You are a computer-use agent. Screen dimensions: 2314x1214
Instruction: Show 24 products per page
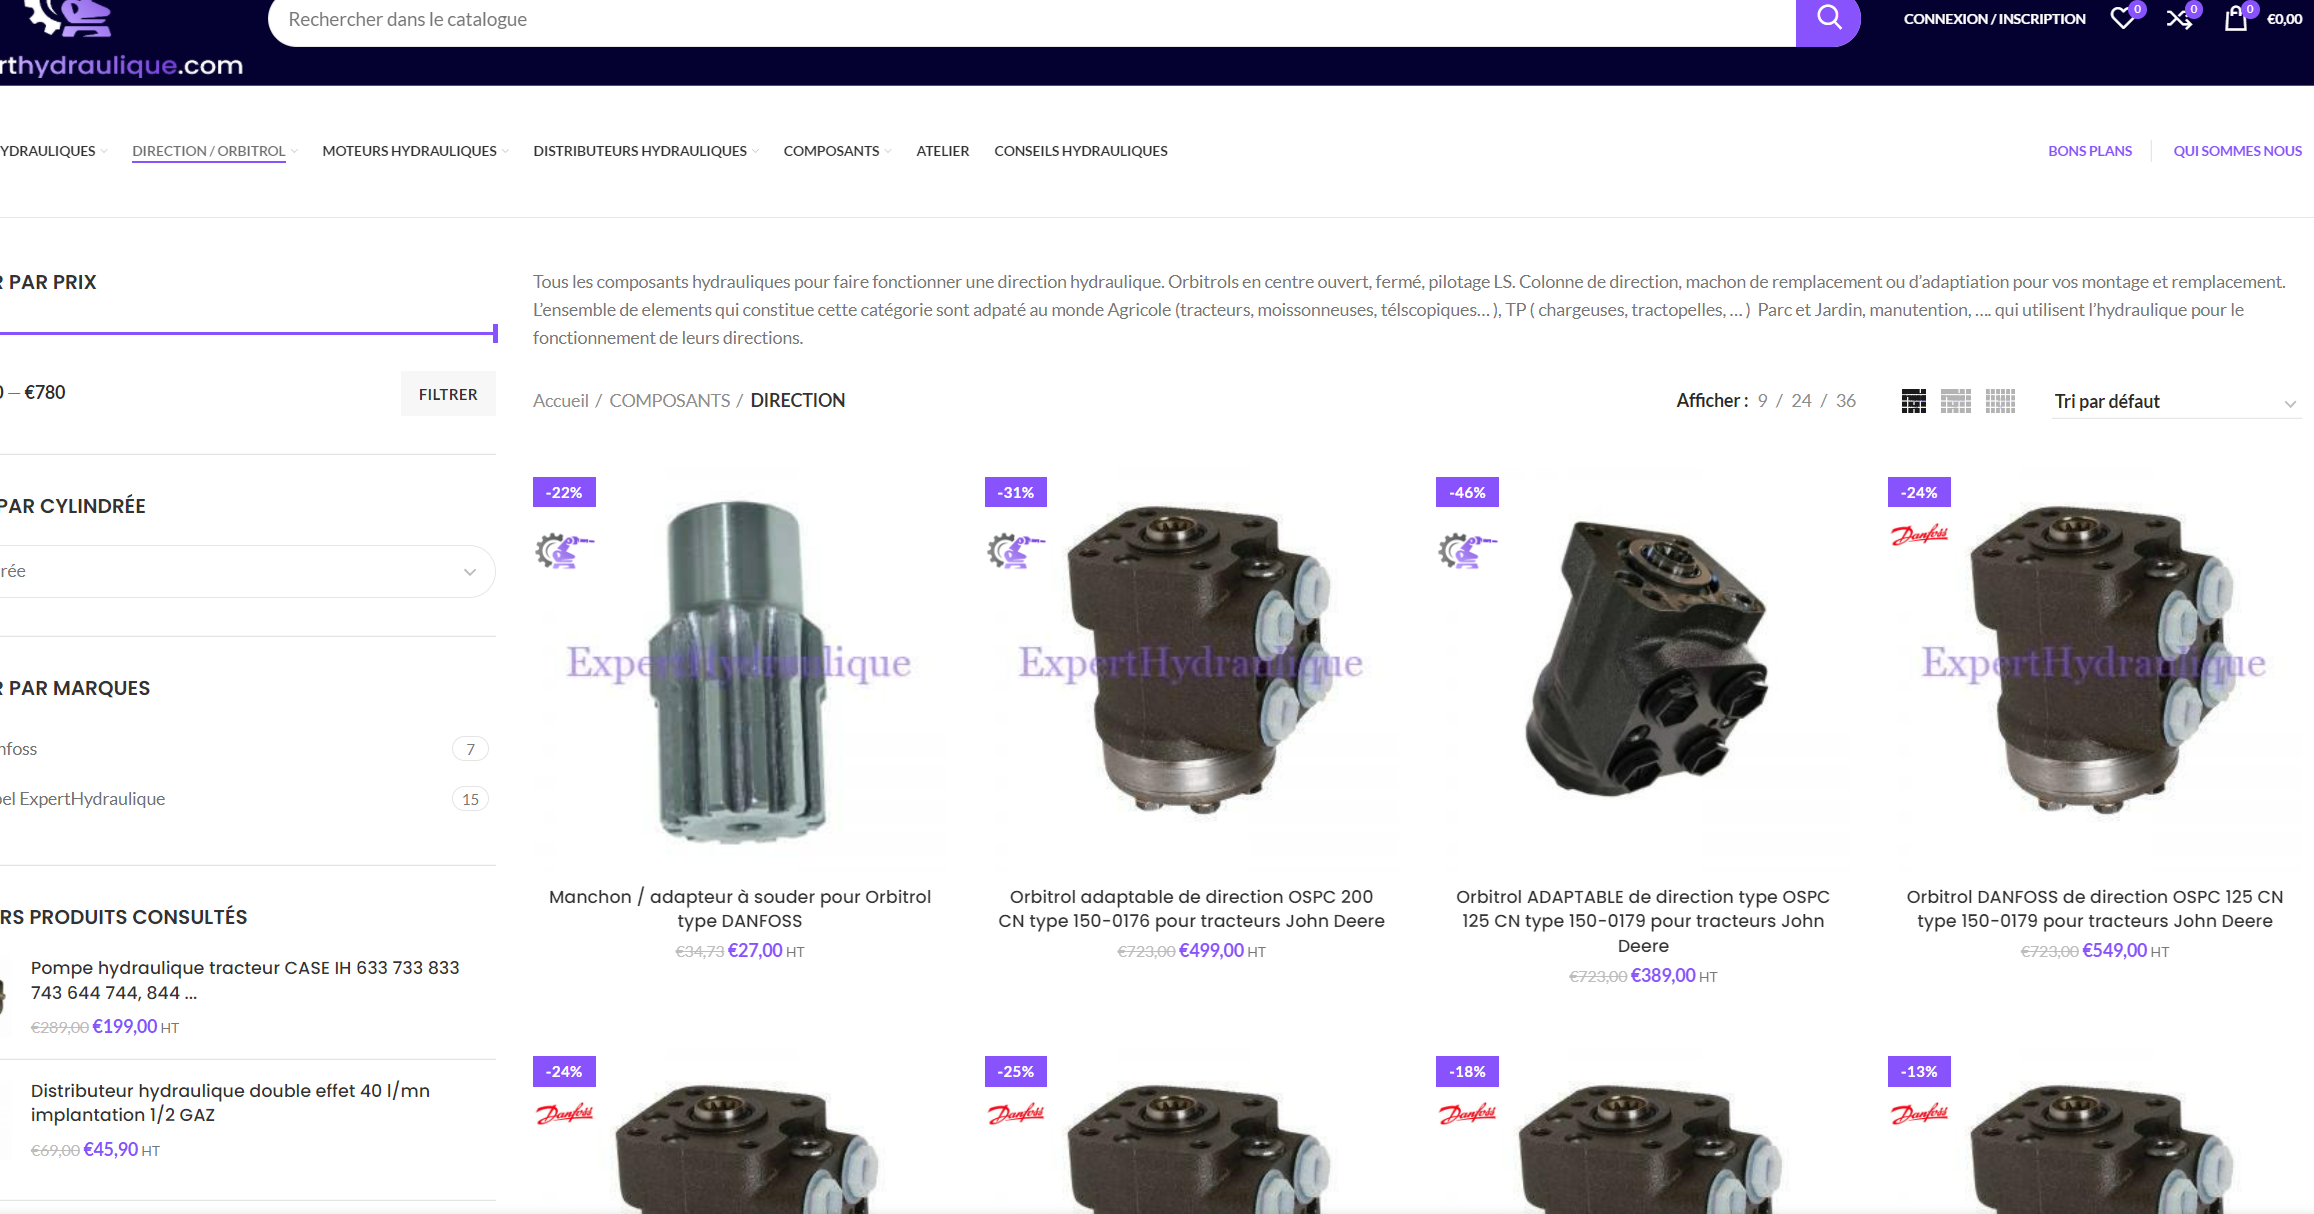tap(1801, 400)
